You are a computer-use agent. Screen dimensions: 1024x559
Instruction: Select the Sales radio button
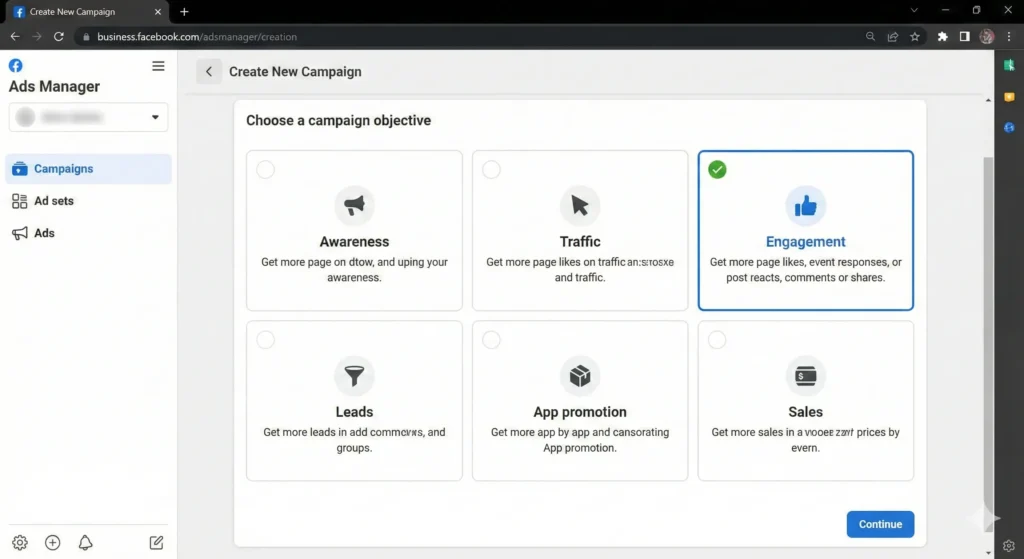pyautogui.click(x=717, y=340)
